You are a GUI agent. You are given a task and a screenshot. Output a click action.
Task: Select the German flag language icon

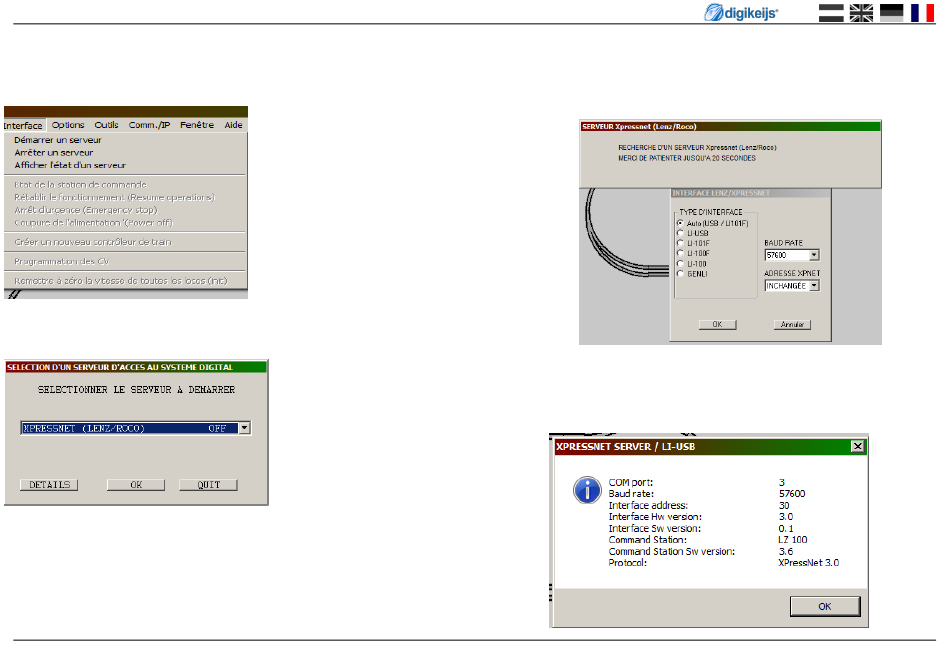click(891, 13)
